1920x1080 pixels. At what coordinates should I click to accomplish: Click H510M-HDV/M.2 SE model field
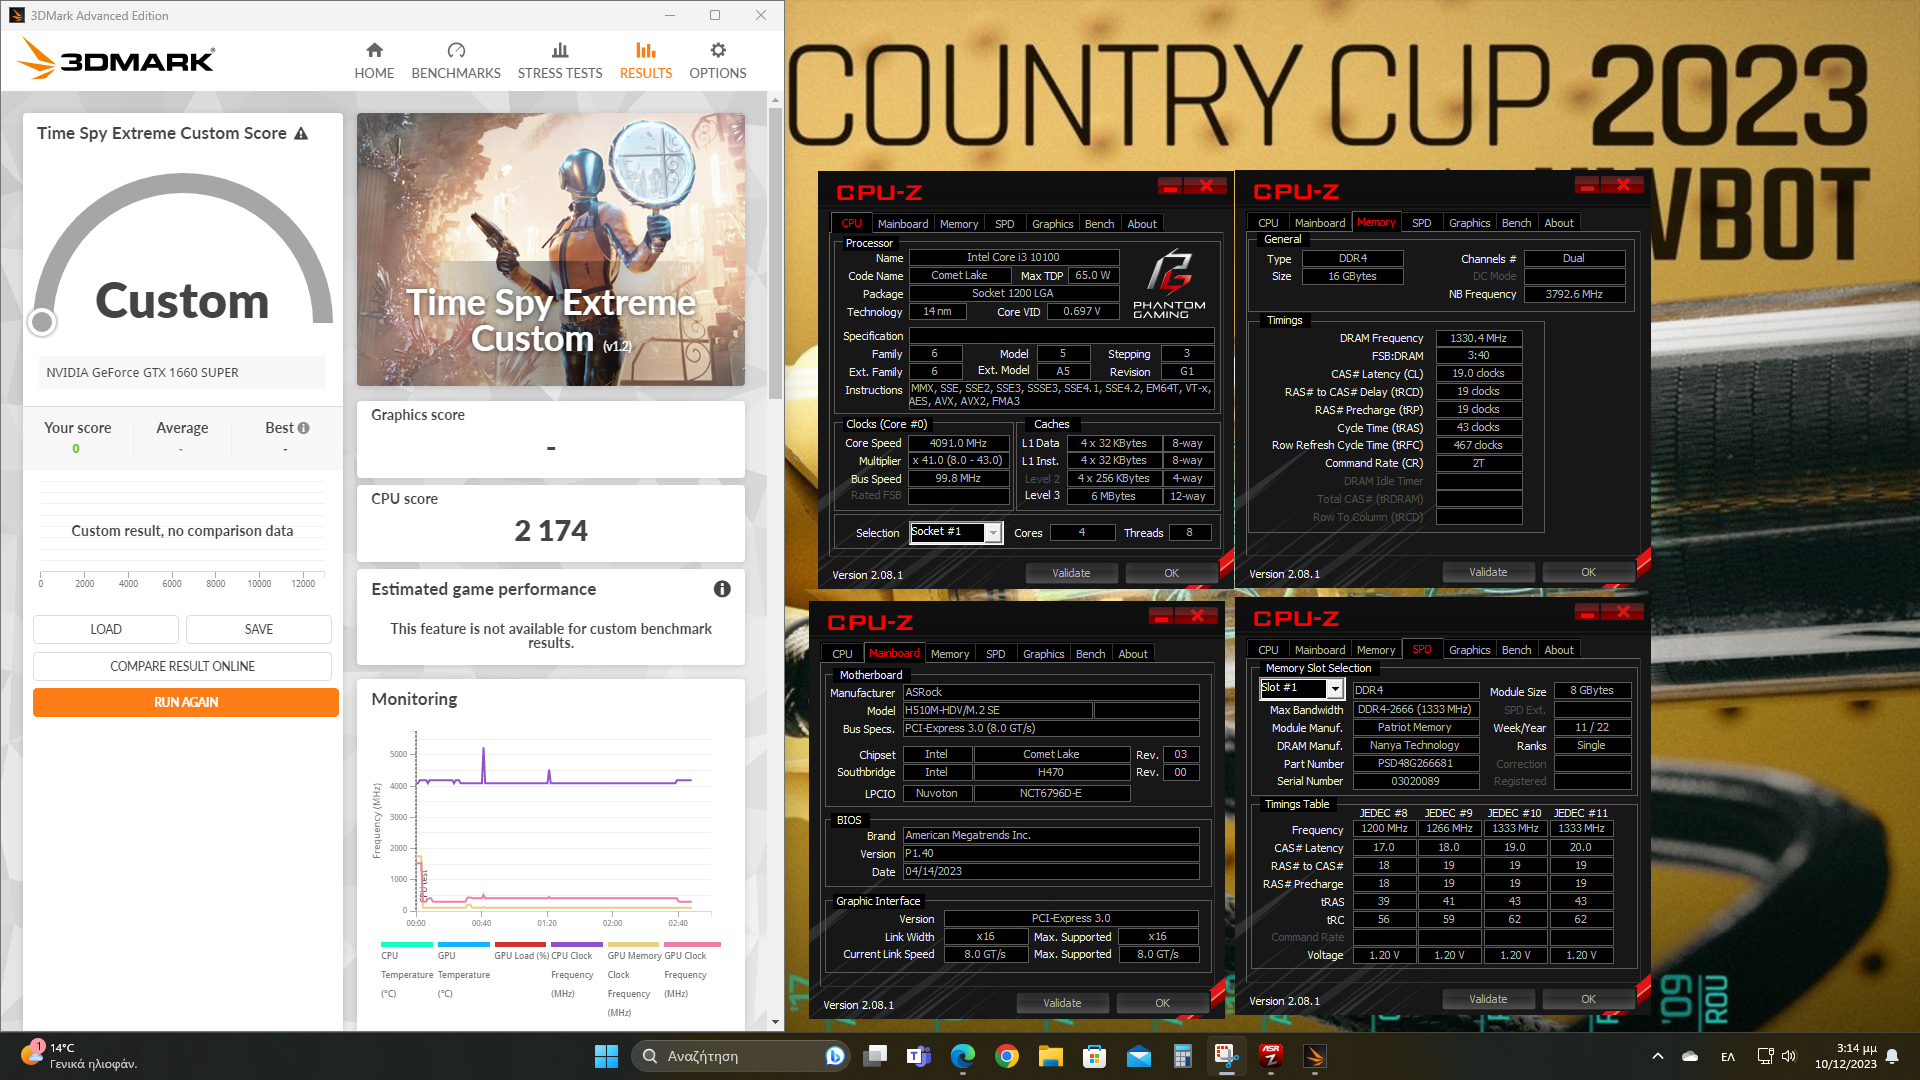[996, 710]
